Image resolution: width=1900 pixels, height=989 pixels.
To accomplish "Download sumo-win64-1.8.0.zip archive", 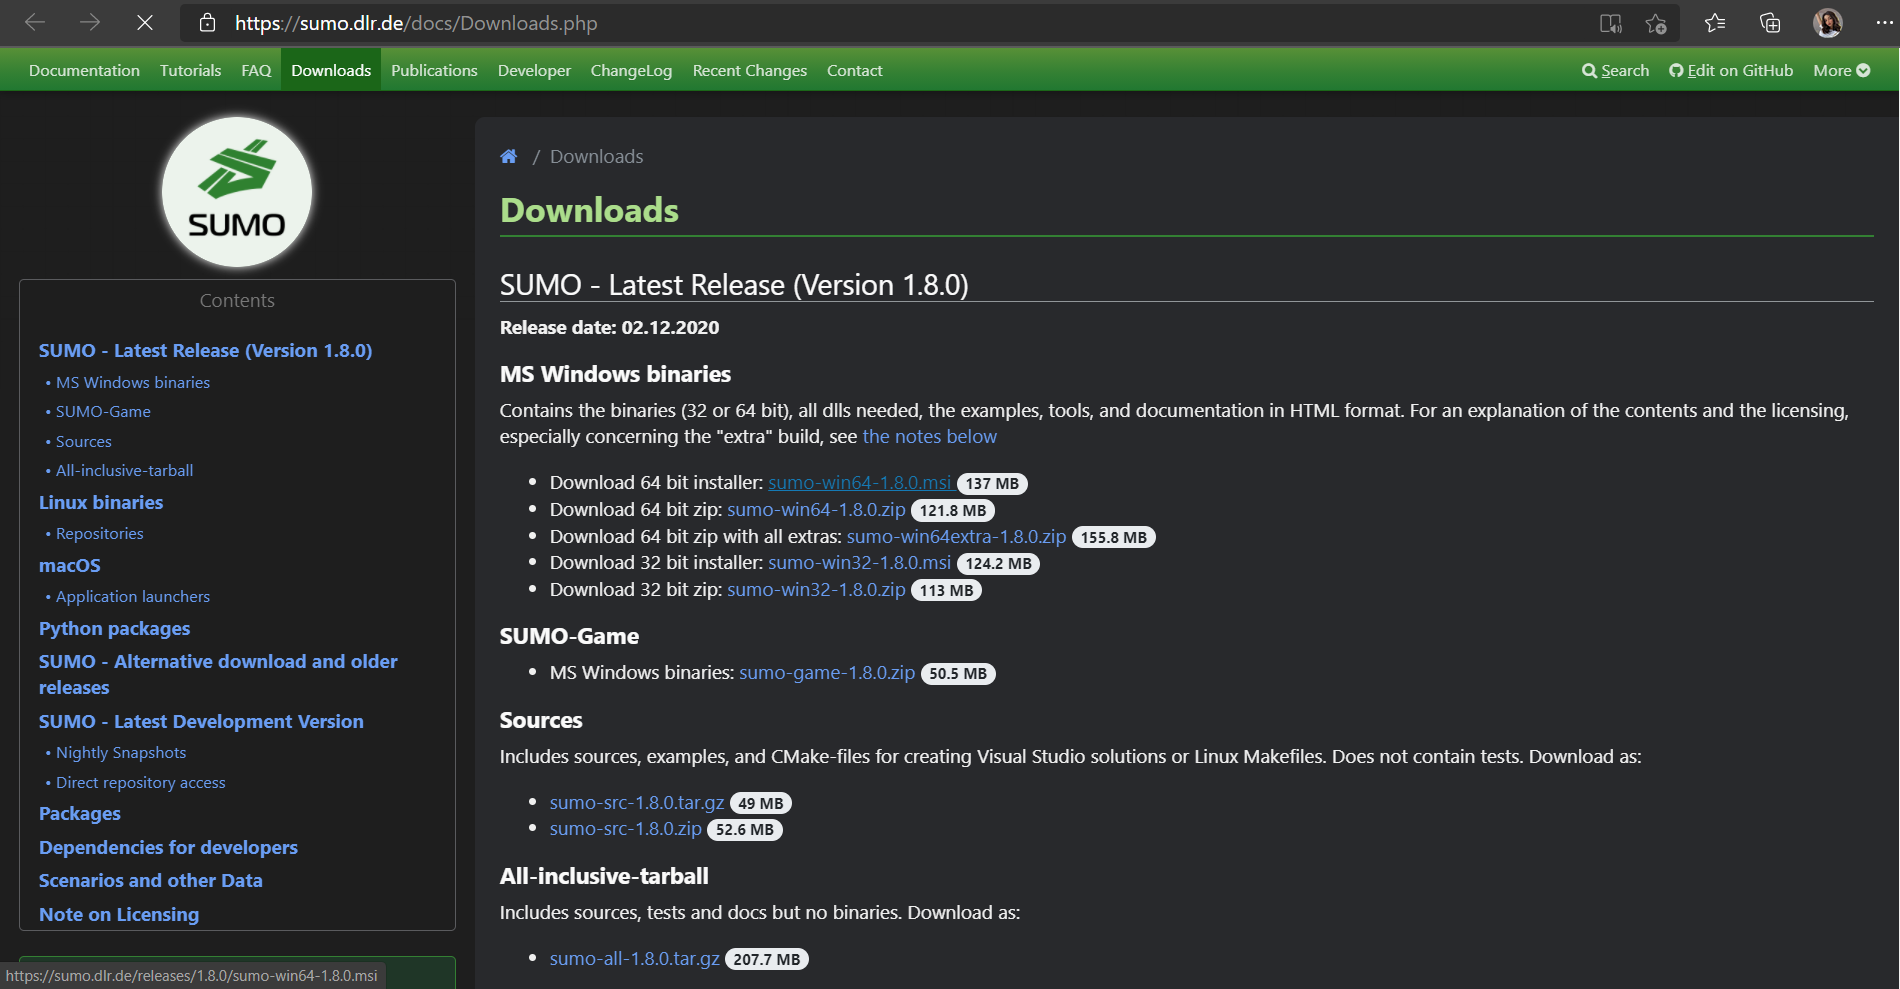I will click(816, 510).
